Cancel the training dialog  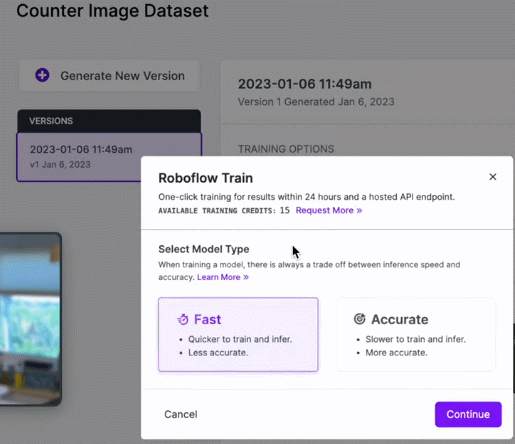pyautogui.click(x=181, y=414)
